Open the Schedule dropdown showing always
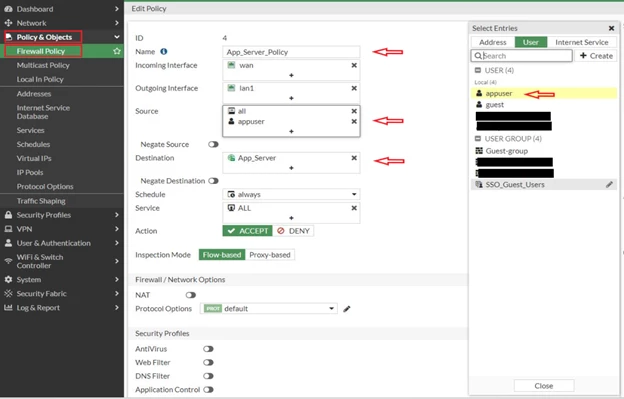 tap(291, 195)
